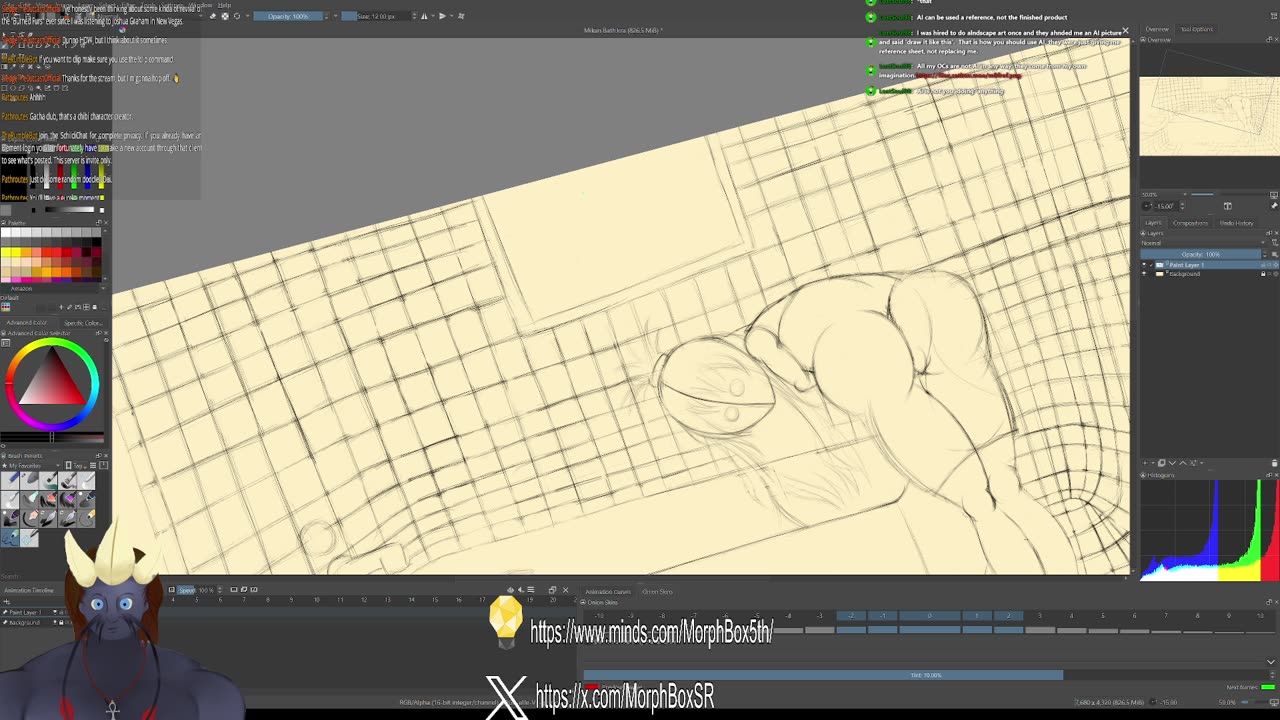Screen dimensions: 1280x720
Task: Switch to the Undo History tab
Action: click(x=1237, y=223)
